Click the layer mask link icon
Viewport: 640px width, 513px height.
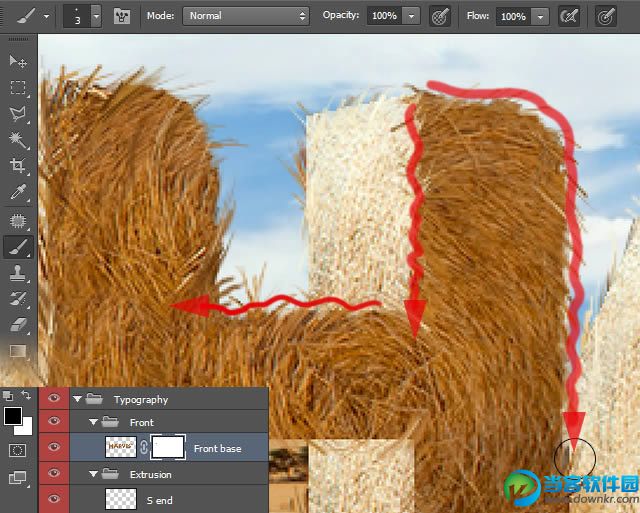point(144,447)
